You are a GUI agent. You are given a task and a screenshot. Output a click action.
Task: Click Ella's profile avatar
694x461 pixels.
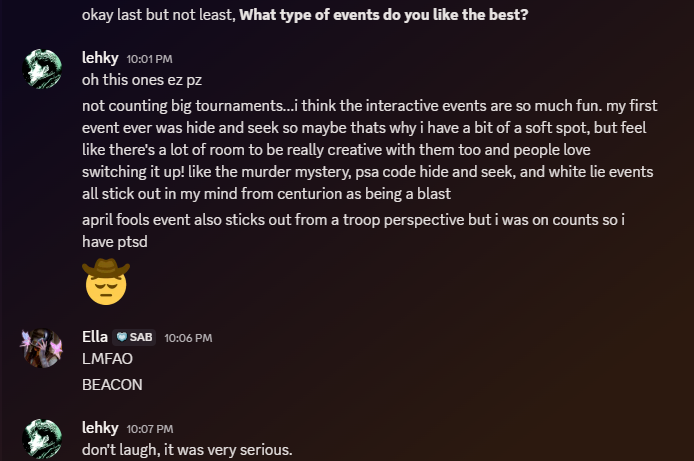(42, 348)
